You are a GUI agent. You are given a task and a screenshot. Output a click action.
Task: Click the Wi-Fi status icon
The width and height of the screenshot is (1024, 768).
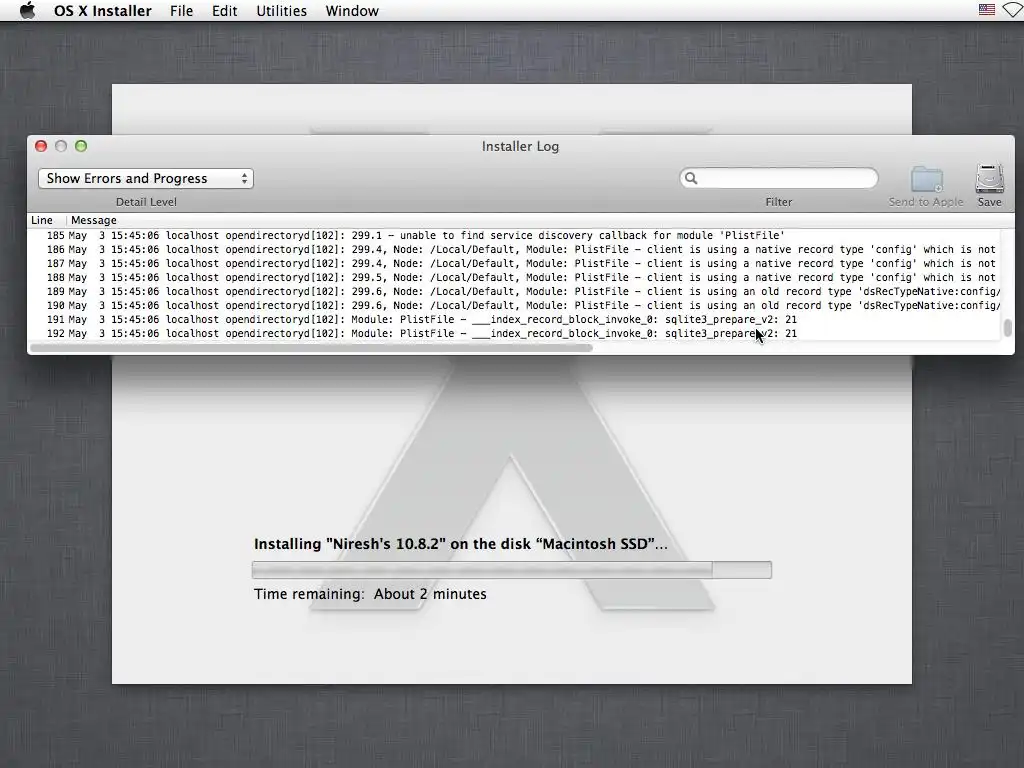pos(1014,10)
